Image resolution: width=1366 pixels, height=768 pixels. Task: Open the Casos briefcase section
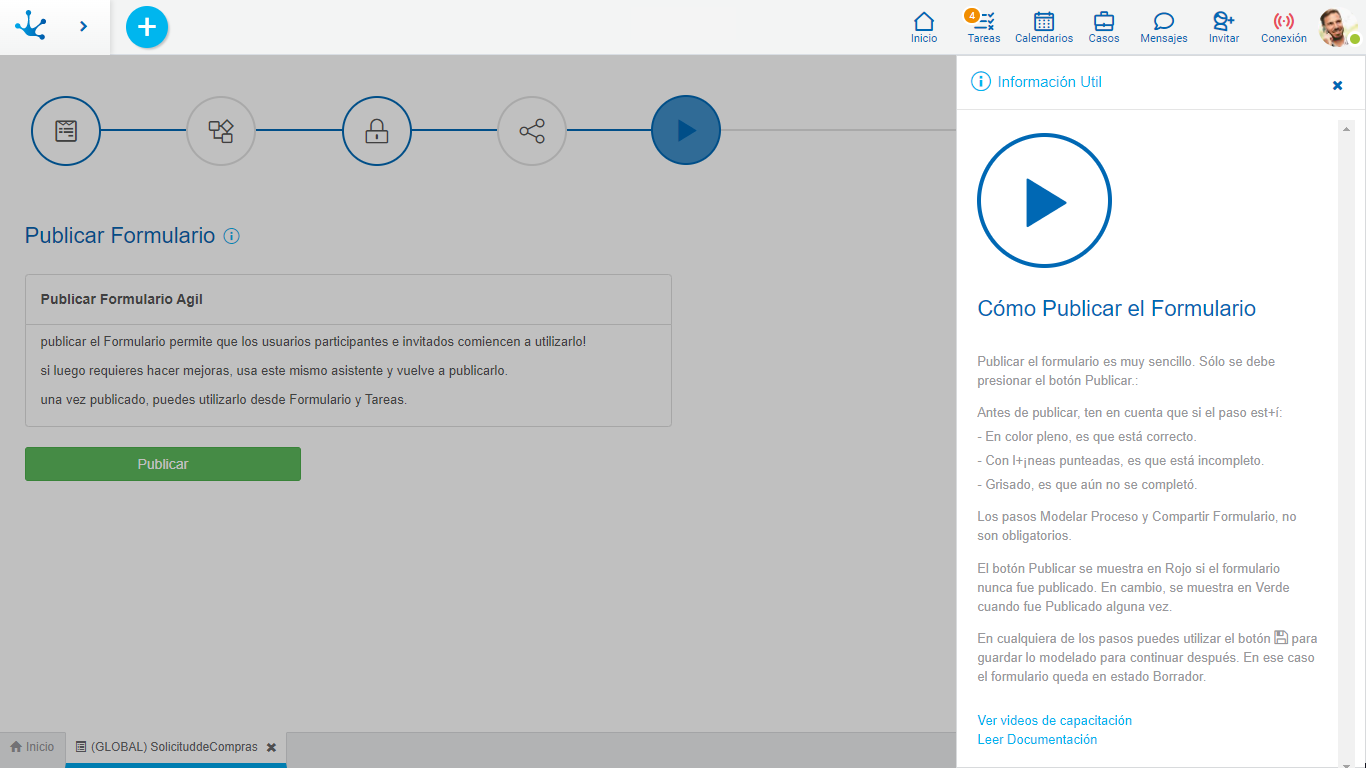tap(1104, 27)
